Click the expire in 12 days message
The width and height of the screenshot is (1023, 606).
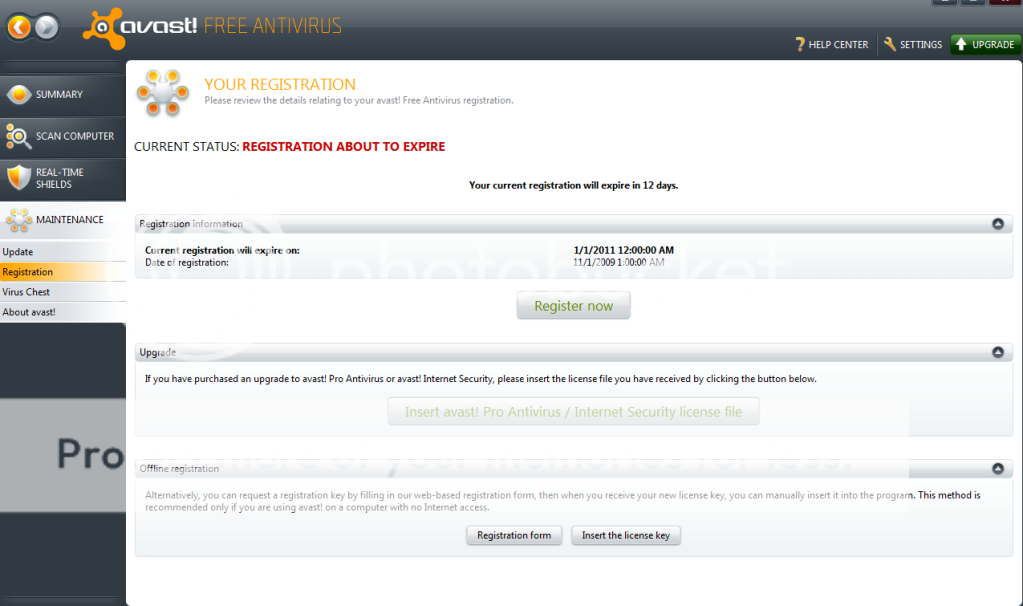573,185
